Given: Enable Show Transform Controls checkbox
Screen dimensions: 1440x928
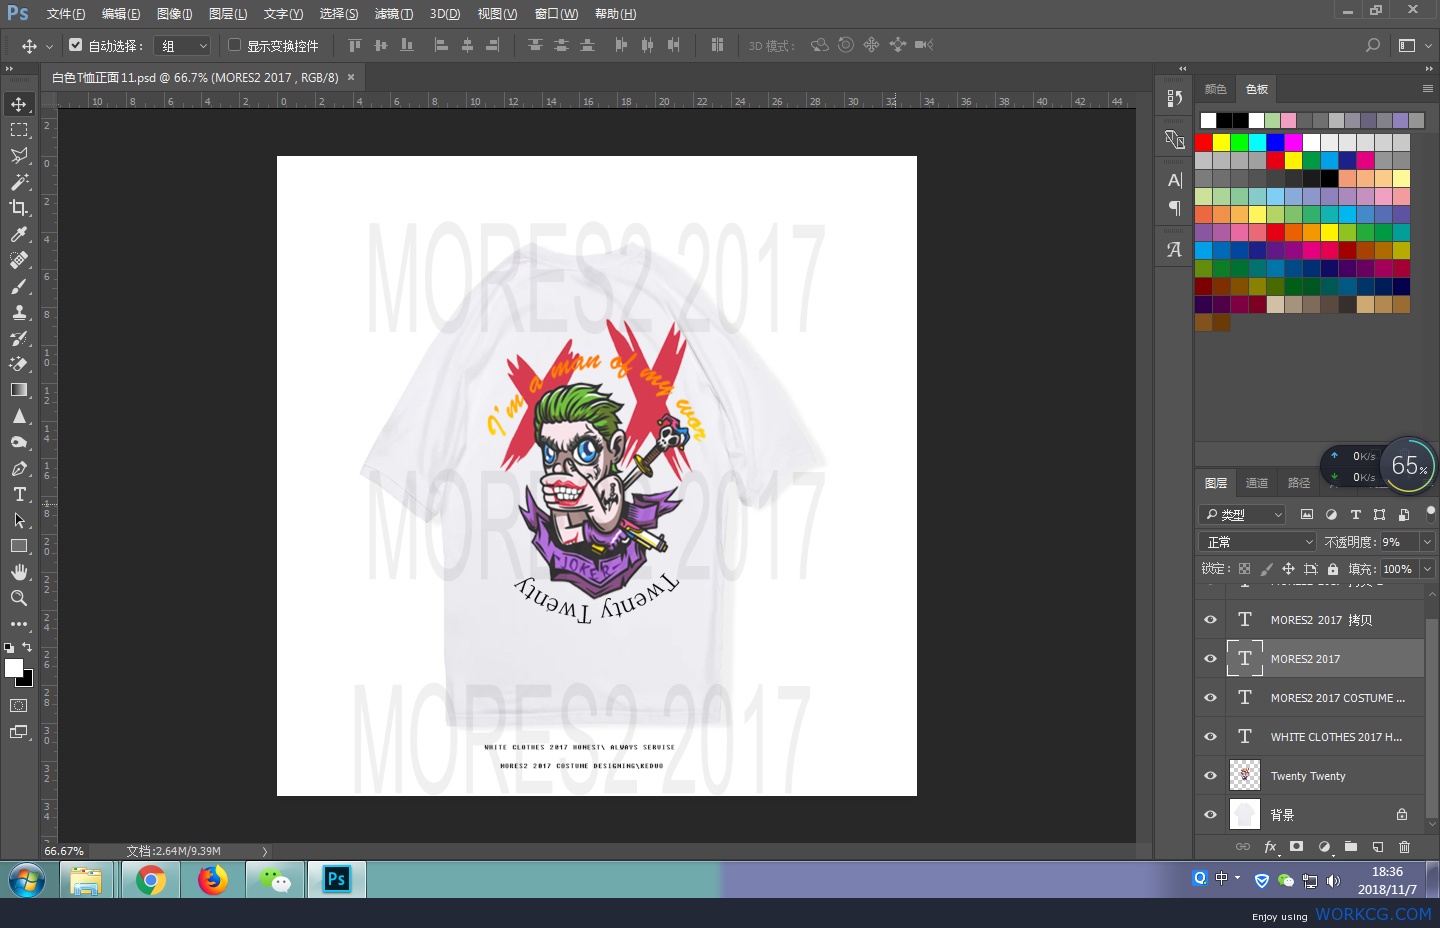Looking at the screenshot, I should (x=235, y=45).
